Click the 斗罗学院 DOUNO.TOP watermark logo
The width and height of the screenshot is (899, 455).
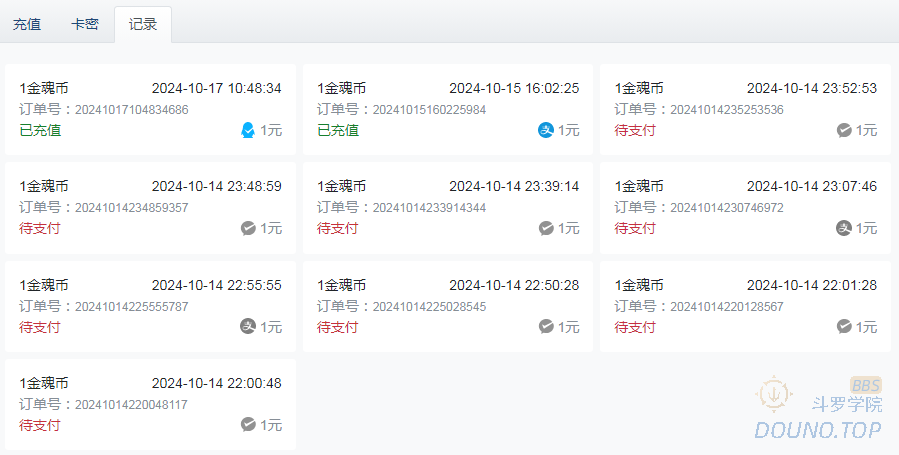pyautogui.click(x=818, y=410)
